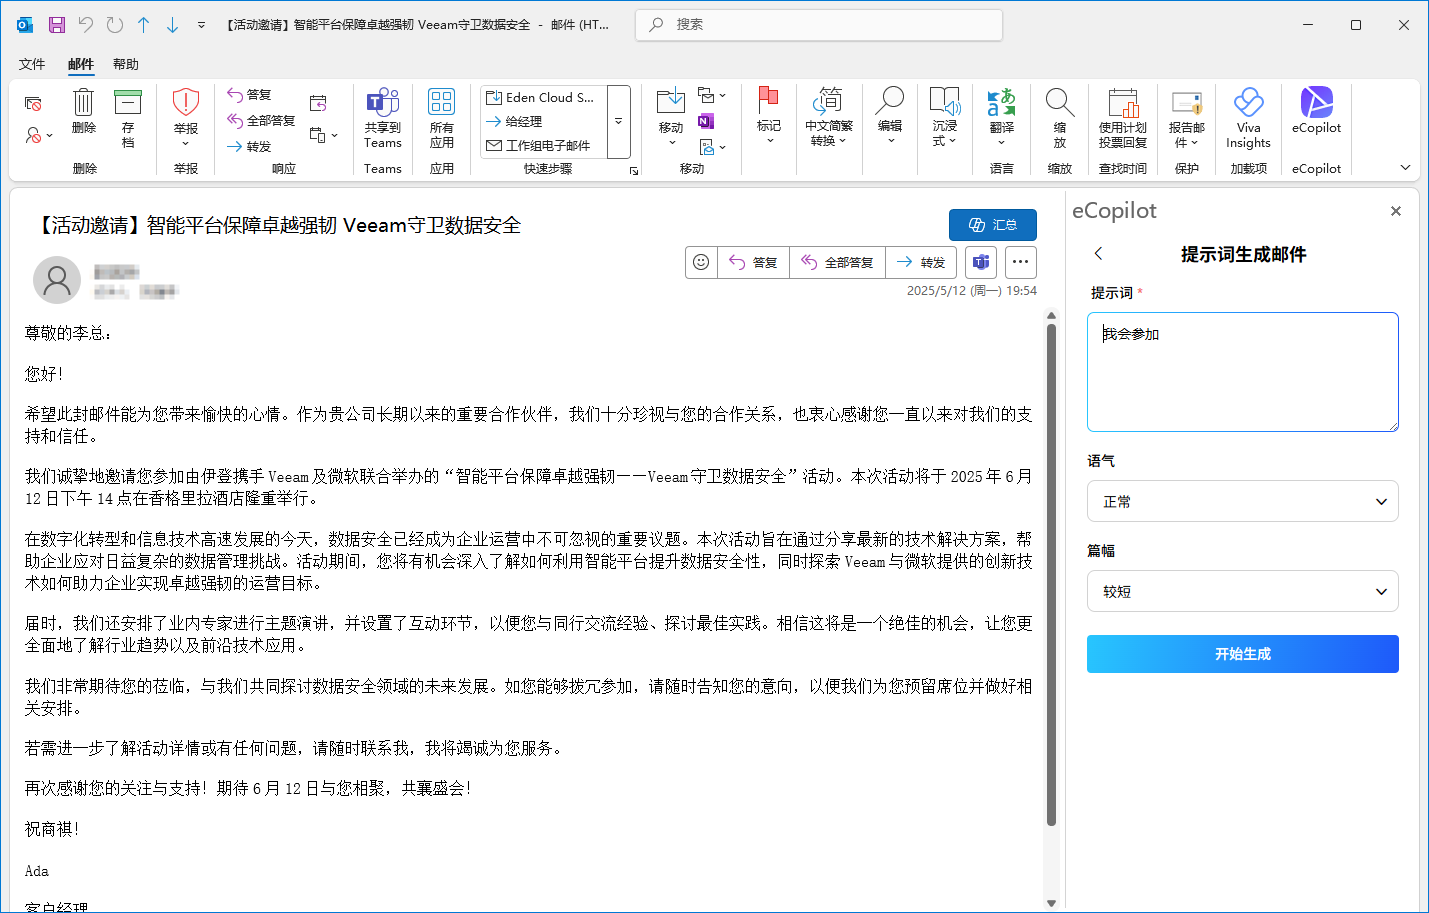The height and width of the screenshot is (913, 1429).
Task: Report the message via the 举报 icon
Action: coord(185,112)
